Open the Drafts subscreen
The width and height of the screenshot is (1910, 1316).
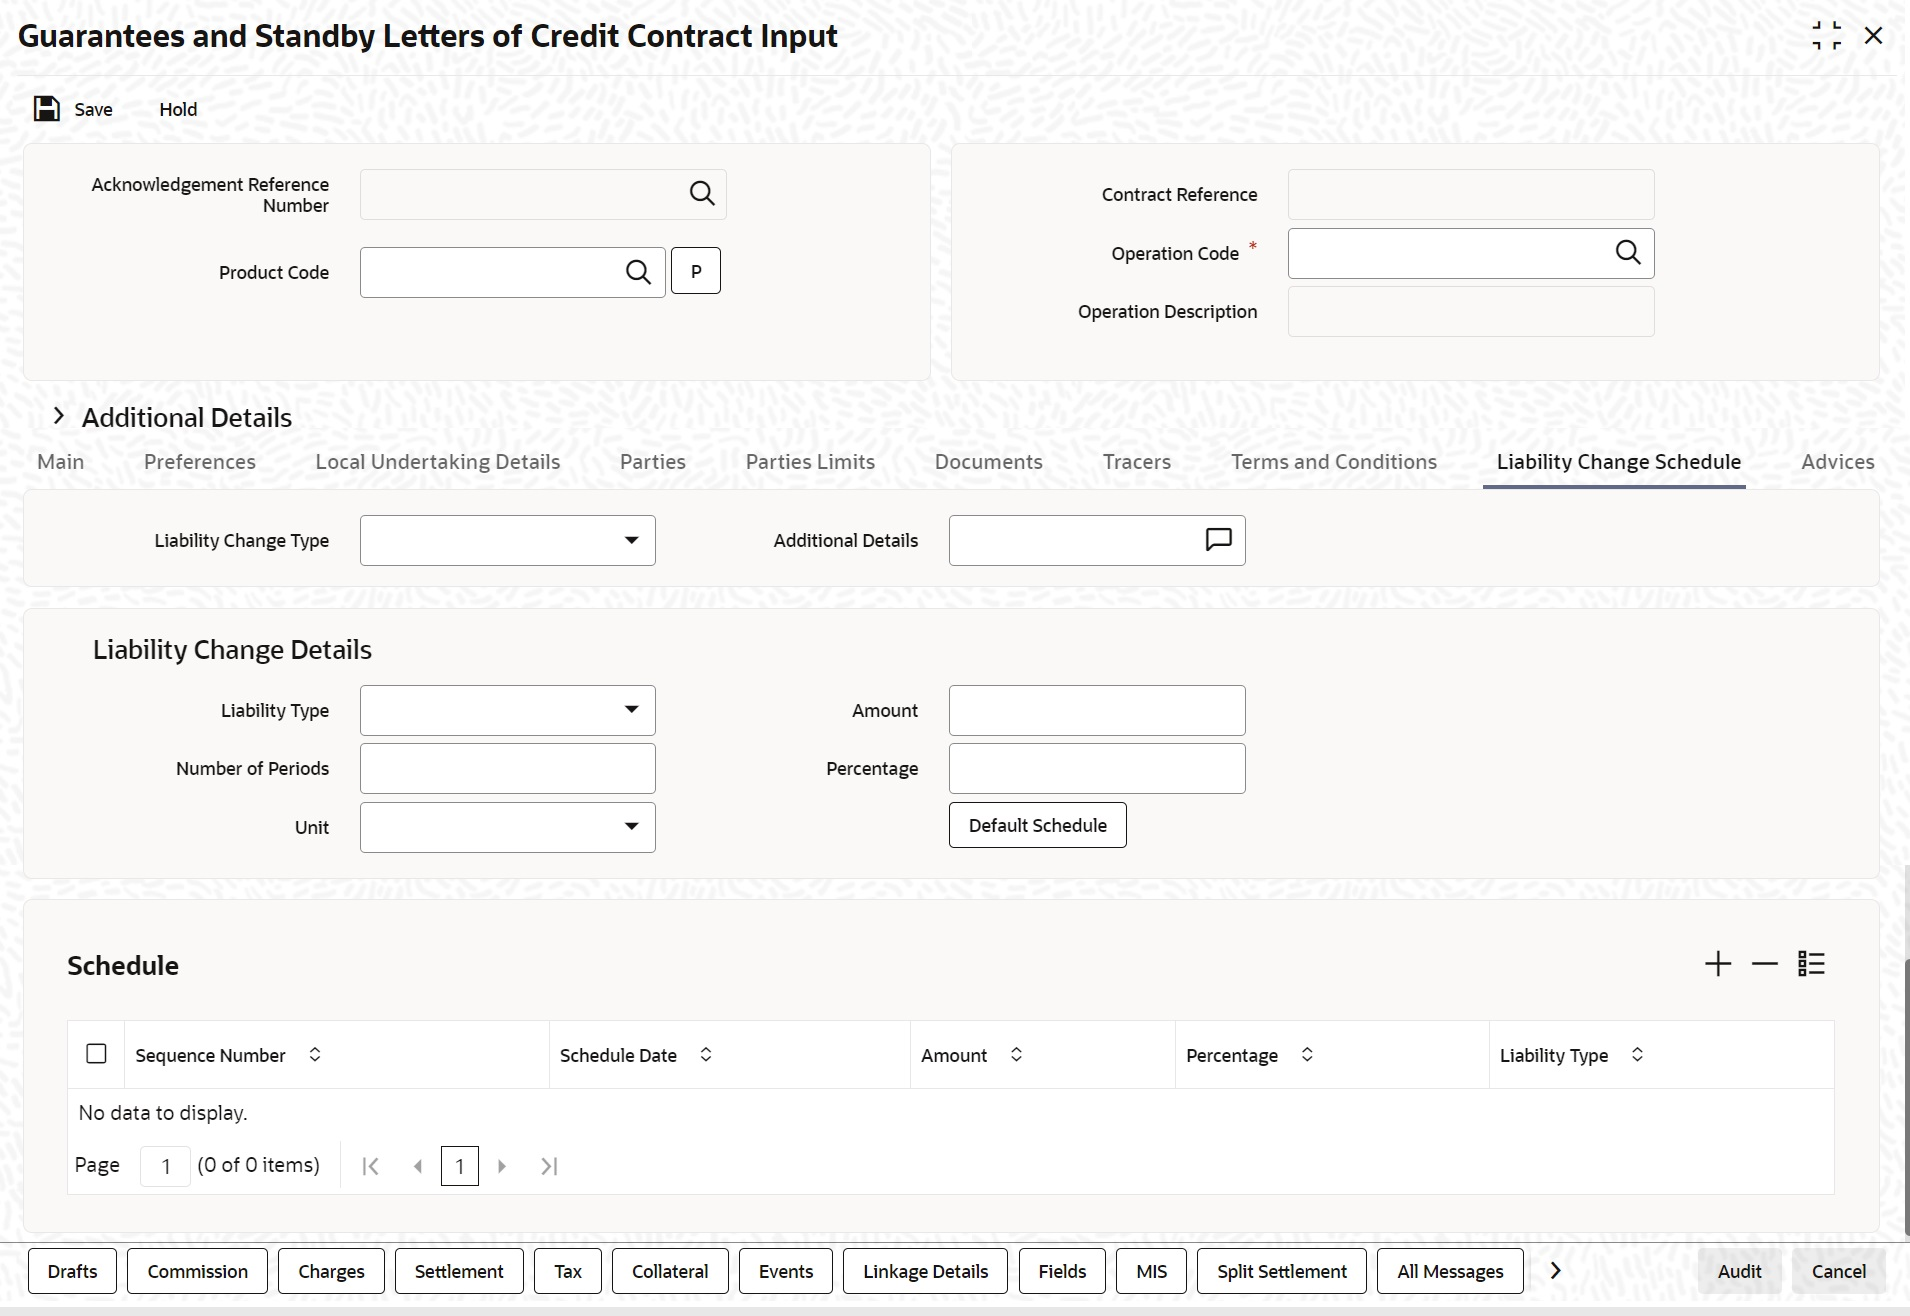[73, 1271]
